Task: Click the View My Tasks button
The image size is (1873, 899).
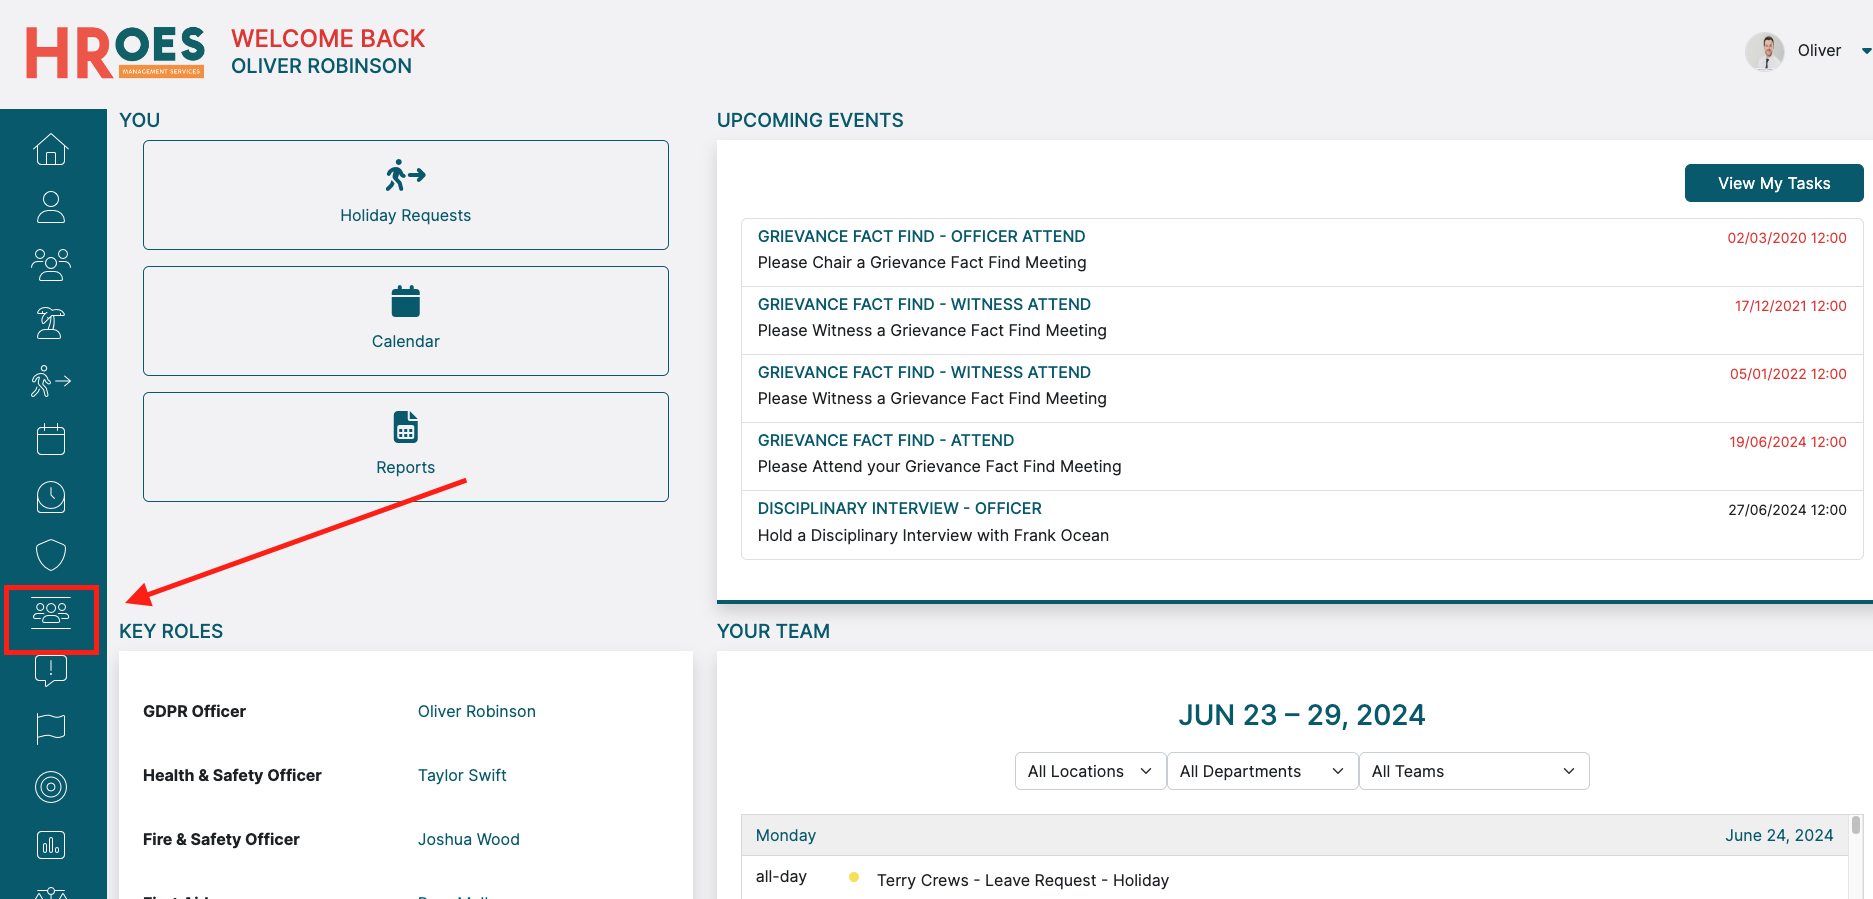Action: click(1773, 183)
